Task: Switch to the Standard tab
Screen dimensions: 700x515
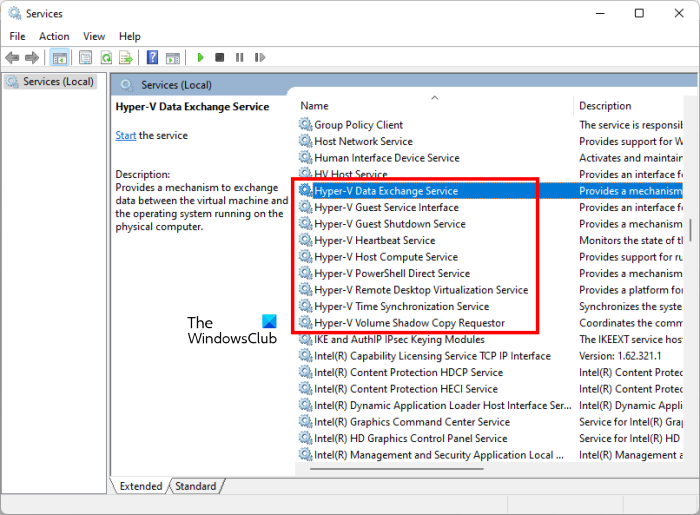Action: [x=196, y=486]
